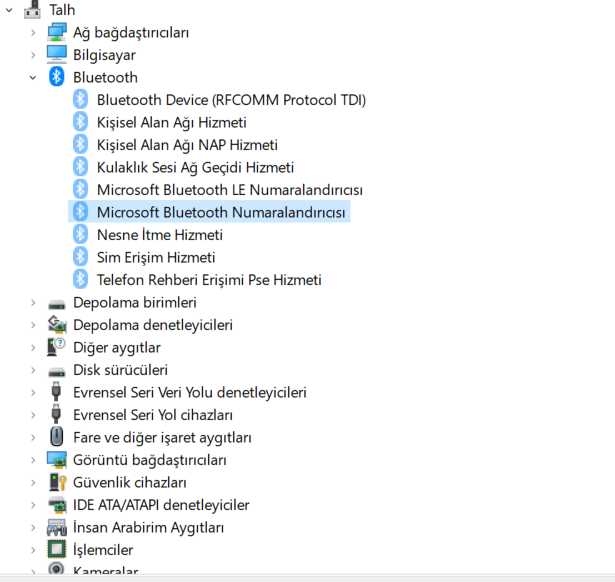
Task: Select Güvenlik cihazları label
Action: click(x=130, y=483)
